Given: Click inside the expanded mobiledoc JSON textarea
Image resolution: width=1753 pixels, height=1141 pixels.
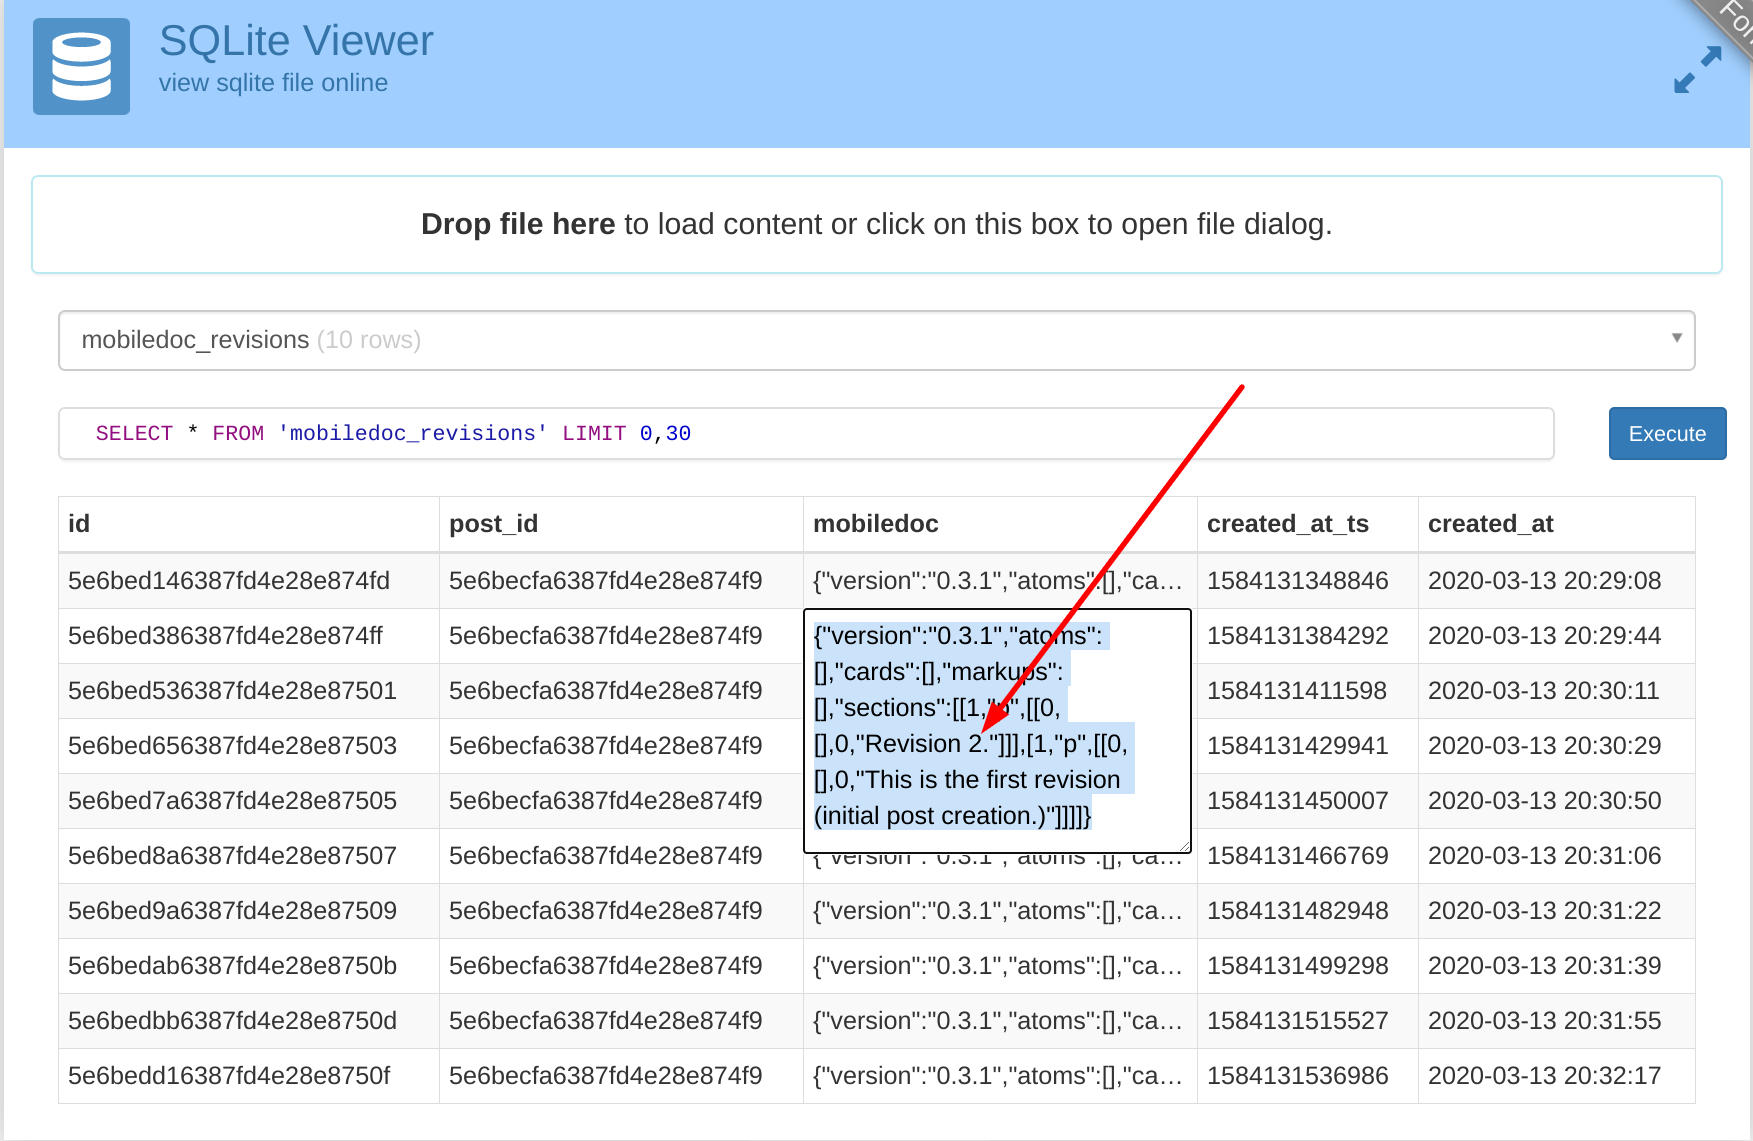Looking at the screenshot, I should pos(997,731).
